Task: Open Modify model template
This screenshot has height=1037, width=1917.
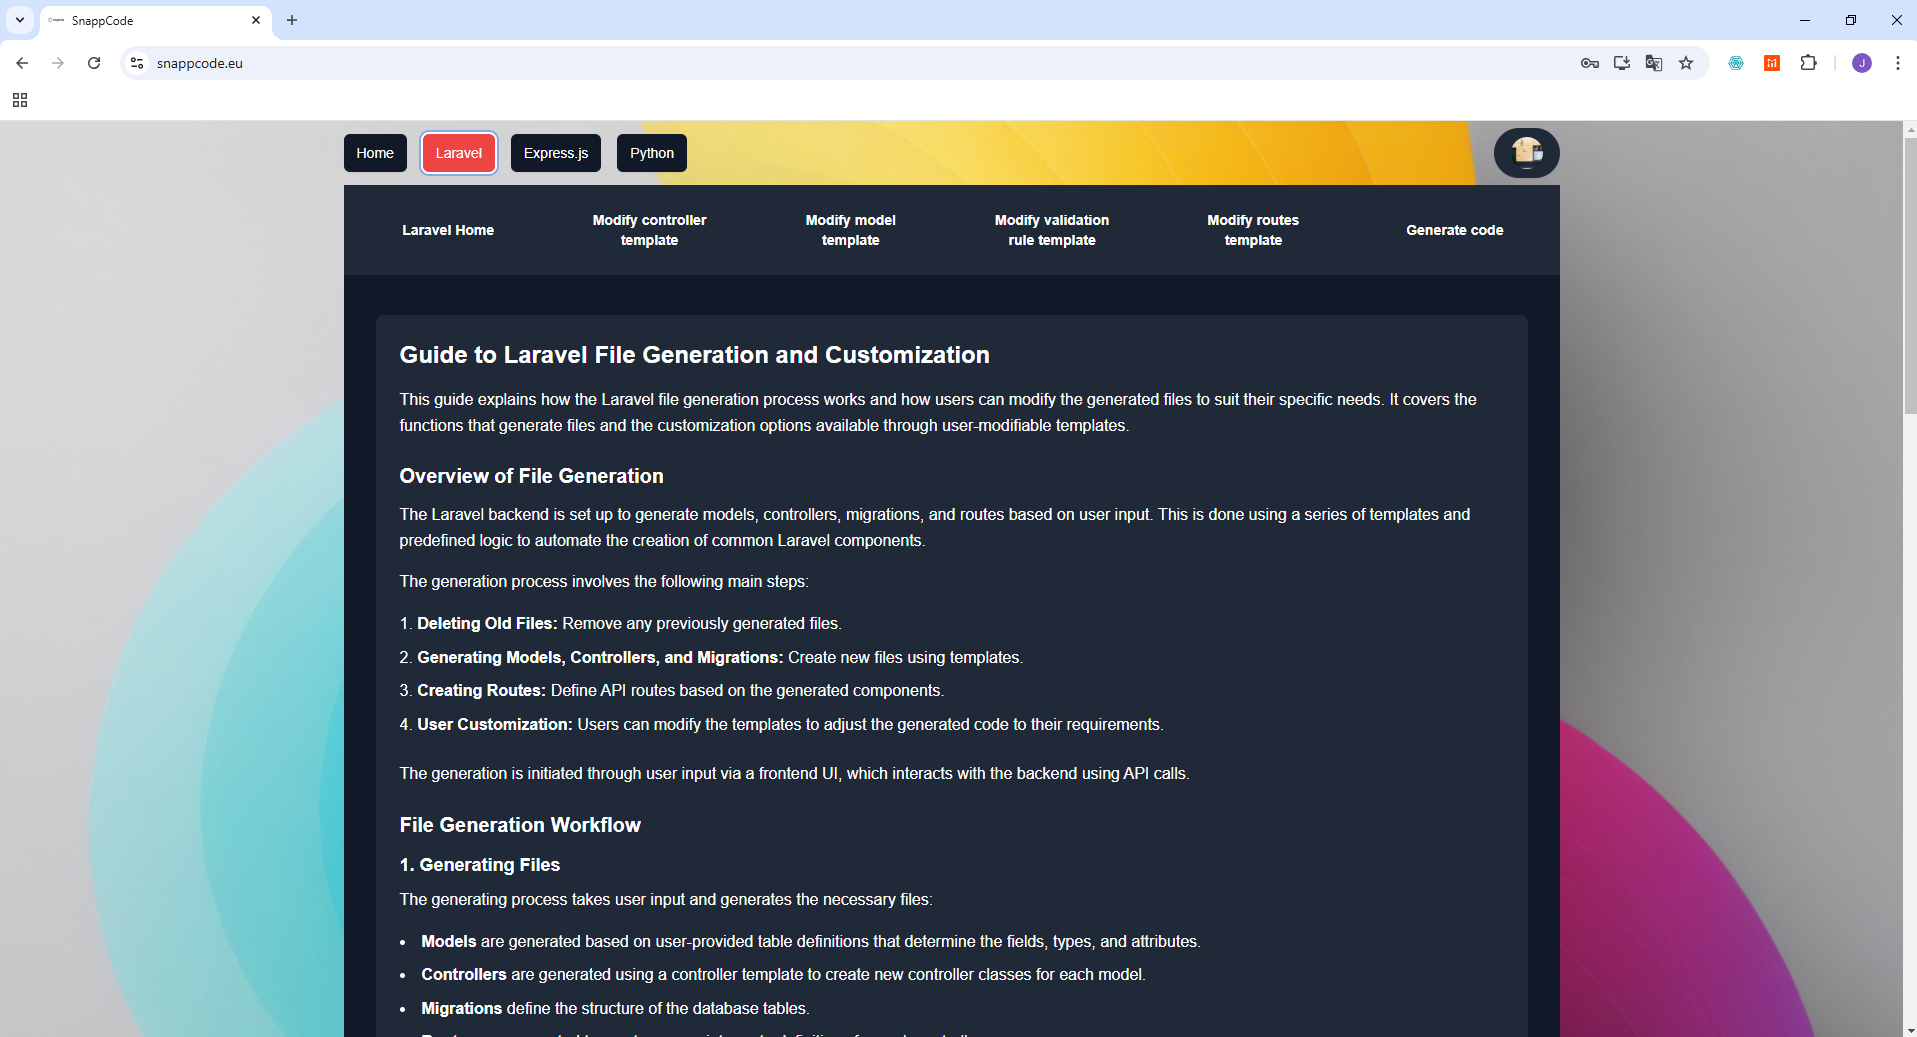Action: pos(851,230)
